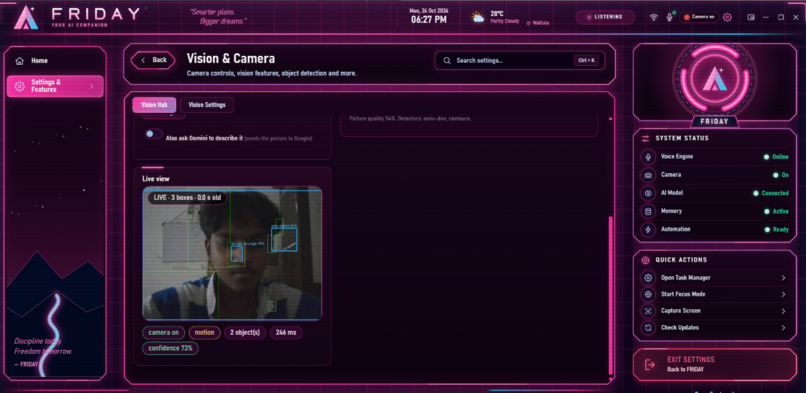This screenshot has height=393, width=806.
Task: Click the search magnifier icon
Action: coord(447,61)
